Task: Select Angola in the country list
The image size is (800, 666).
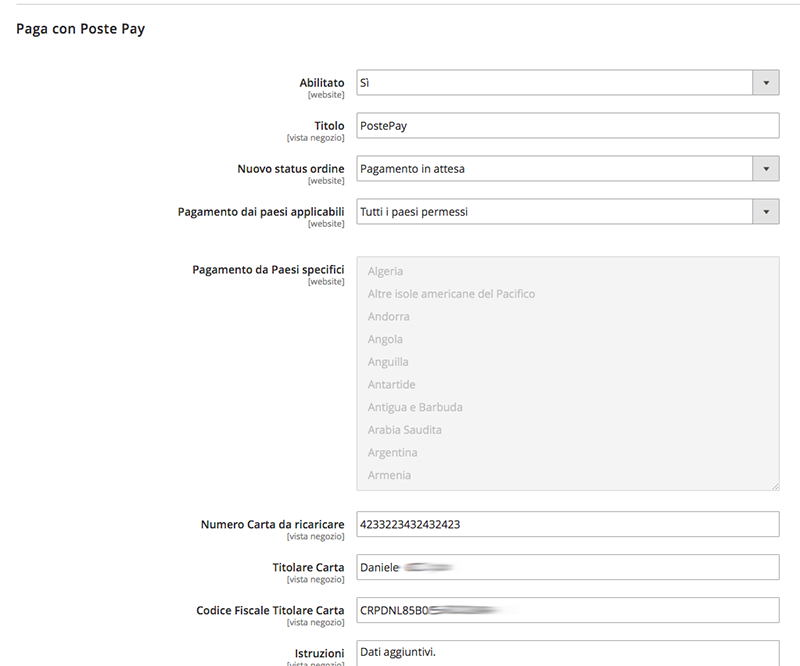Action: pyautogui.click(x=385, y=339)
